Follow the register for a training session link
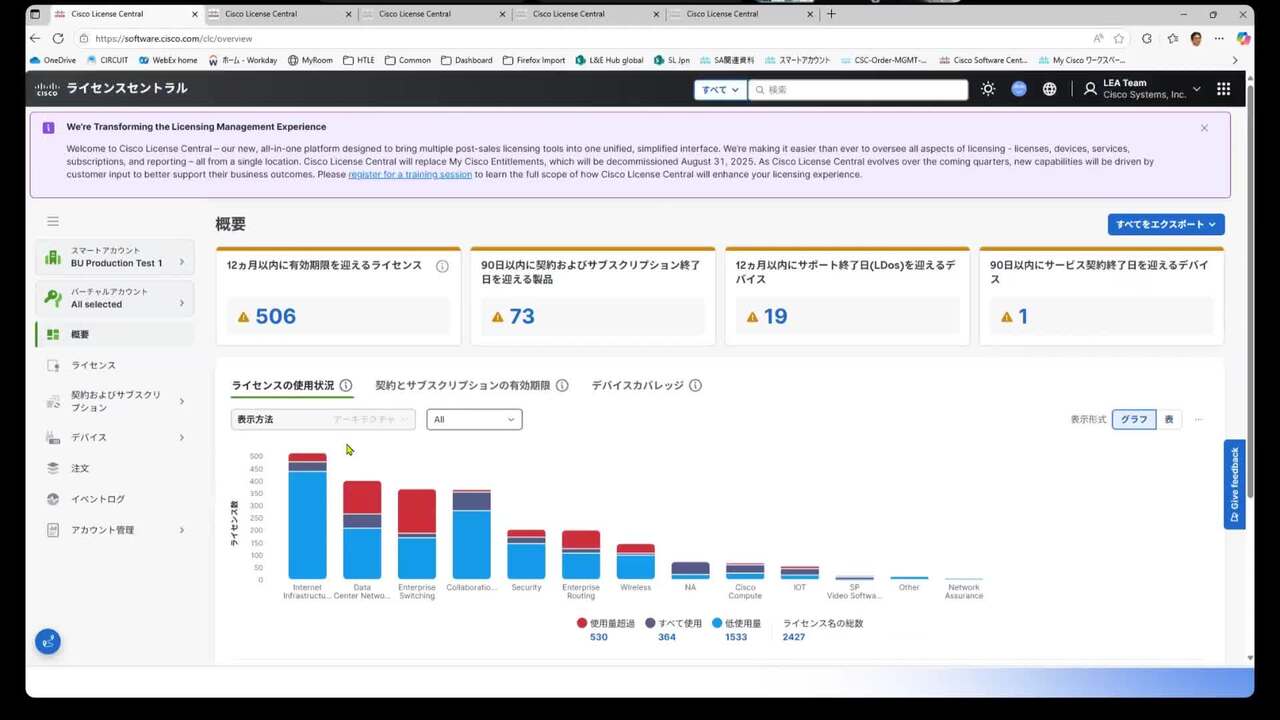Image resolution: width=1280 pixels, height=720 pixels. click(x=410, y=175)
